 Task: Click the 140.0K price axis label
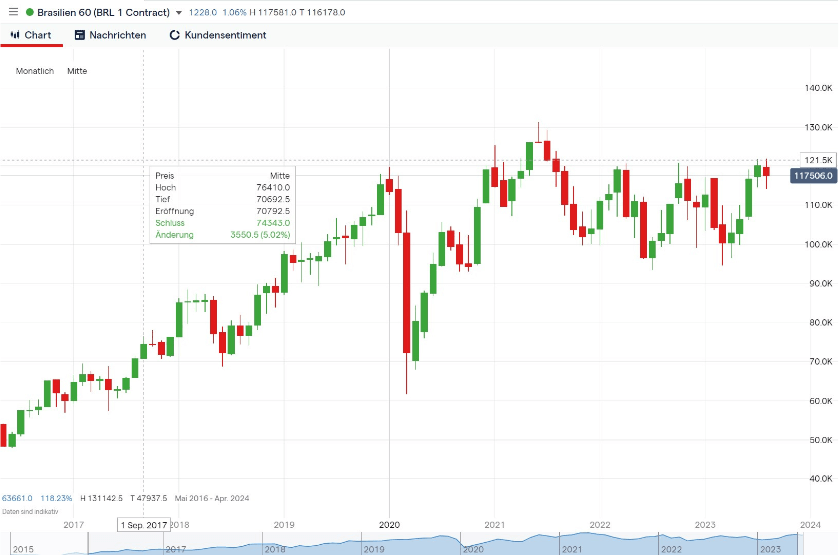tap(819, 88)
